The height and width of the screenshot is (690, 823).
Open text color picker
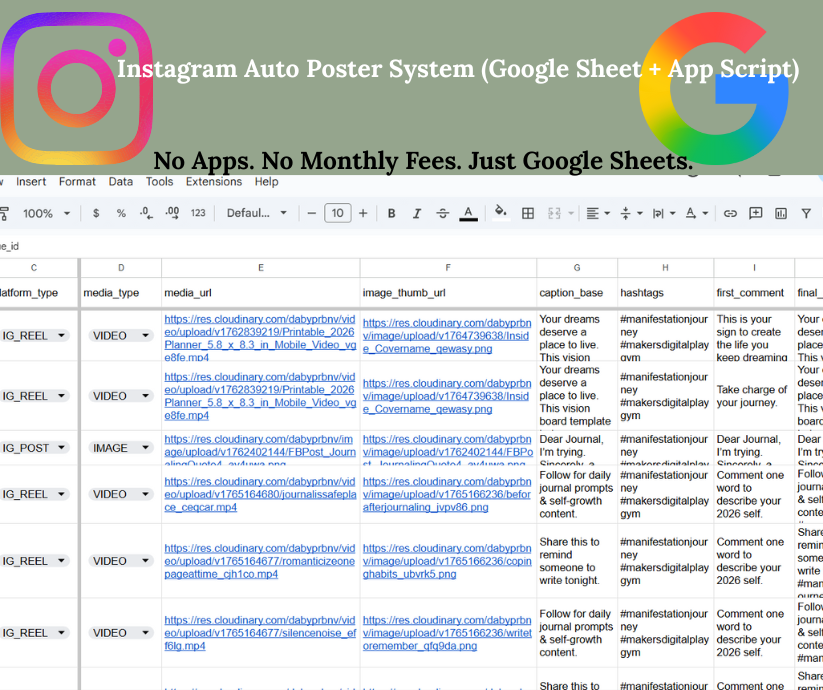pyautogui.click(x=468, y=214)
